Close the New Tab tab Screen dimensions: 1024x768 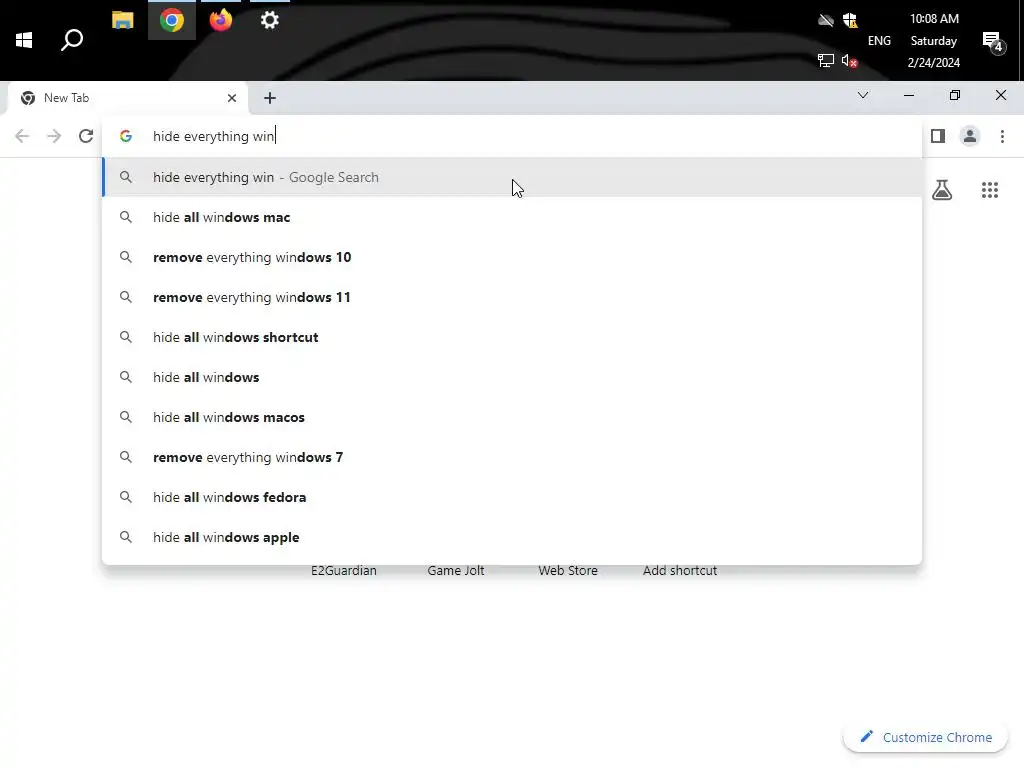[232, 98]
